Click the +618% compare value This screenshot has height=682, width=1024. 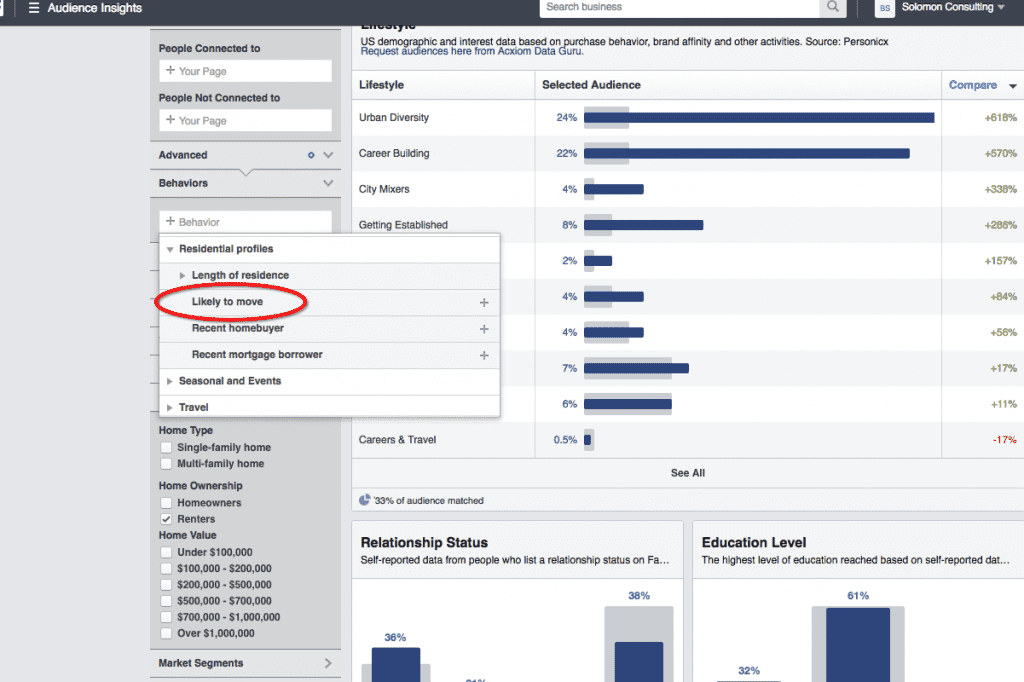pos(1000,118)
